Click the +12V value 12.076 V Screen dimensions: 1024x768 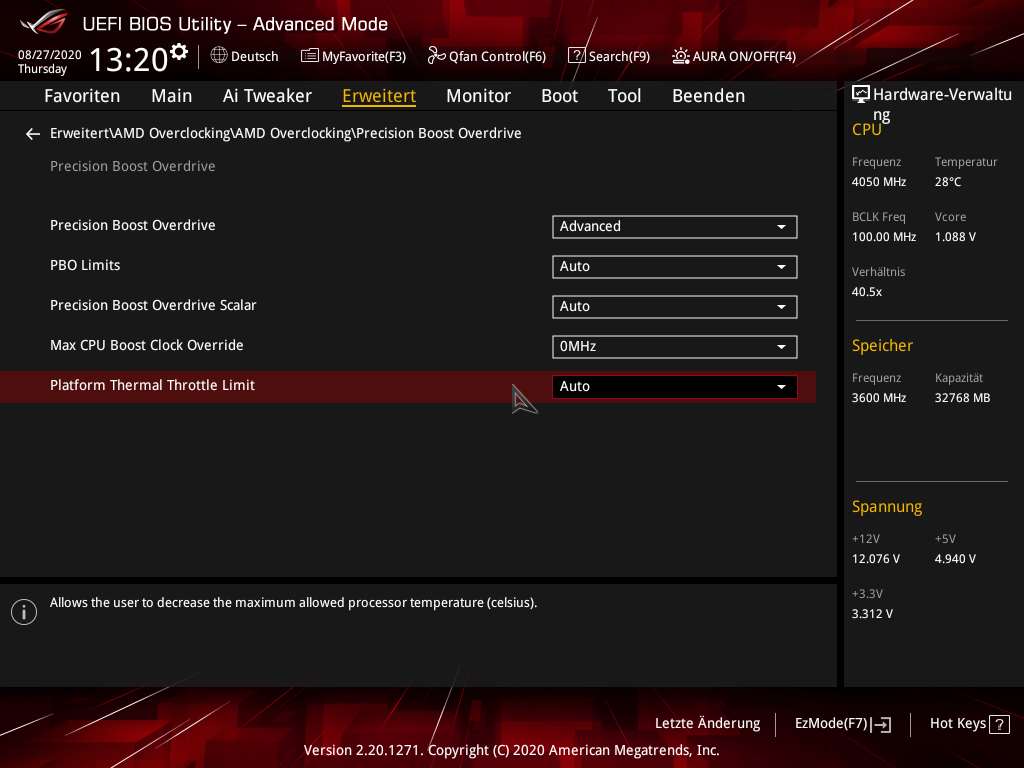pos(875,559)
